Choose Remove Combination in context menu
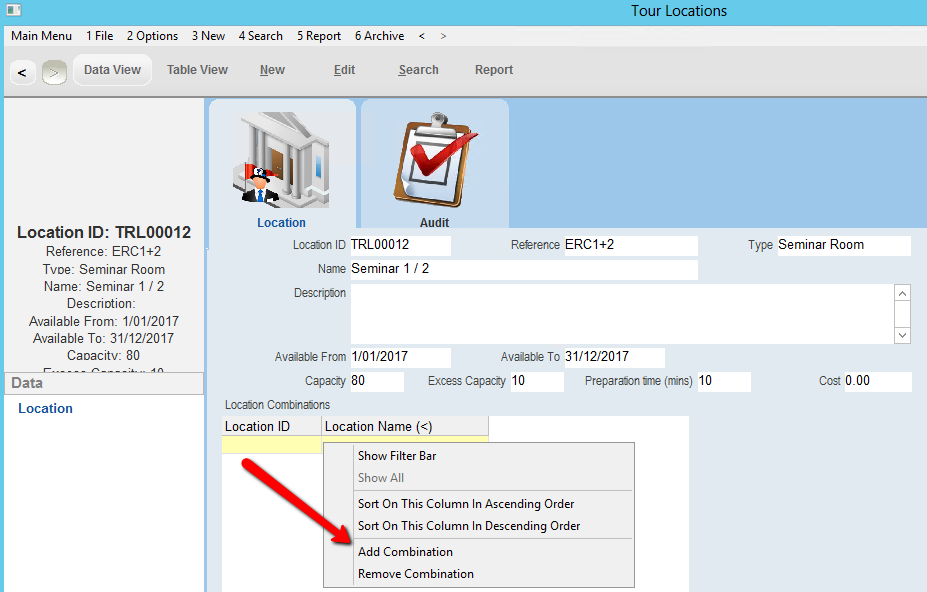The height and width of the screenshot is (592, 927). [x=415, y=574]
